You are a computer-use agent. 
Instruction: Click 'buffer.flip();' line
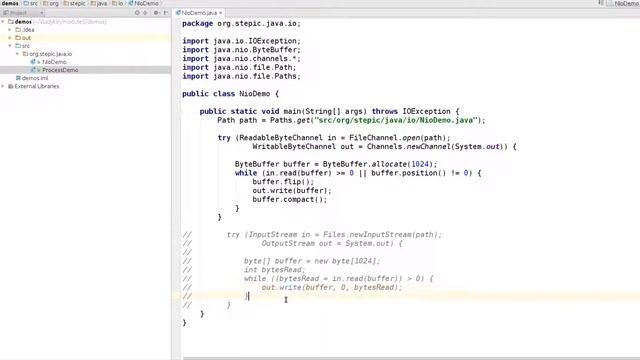click(x=283, y=182)
